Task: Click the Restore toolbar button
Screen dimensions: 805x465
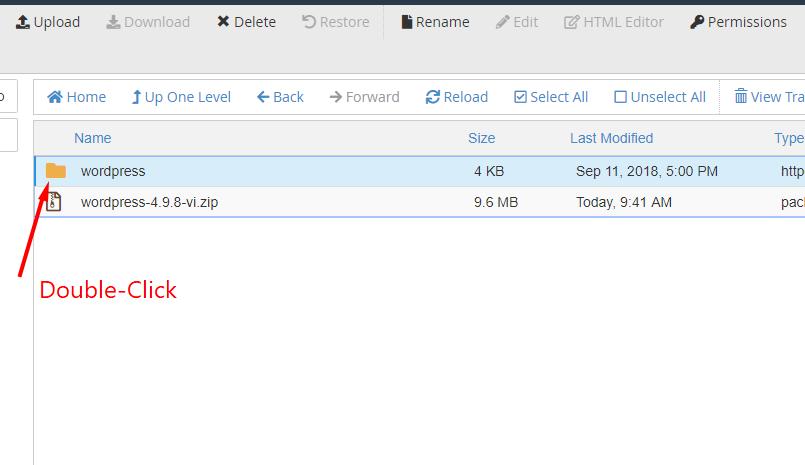Action: pyautogui.click(x=336, y=22)
